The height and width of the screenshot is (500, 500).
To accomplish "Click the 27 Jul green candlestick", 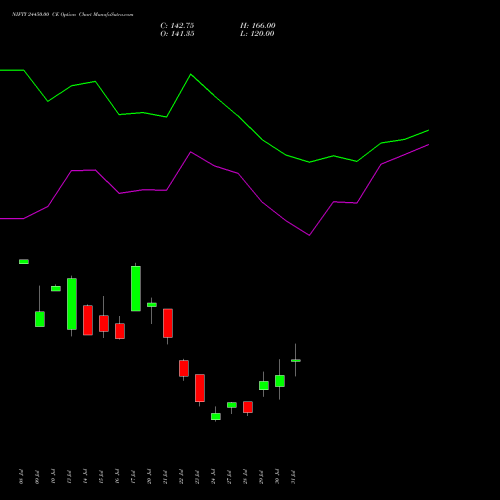I will [x=232, y=405].
